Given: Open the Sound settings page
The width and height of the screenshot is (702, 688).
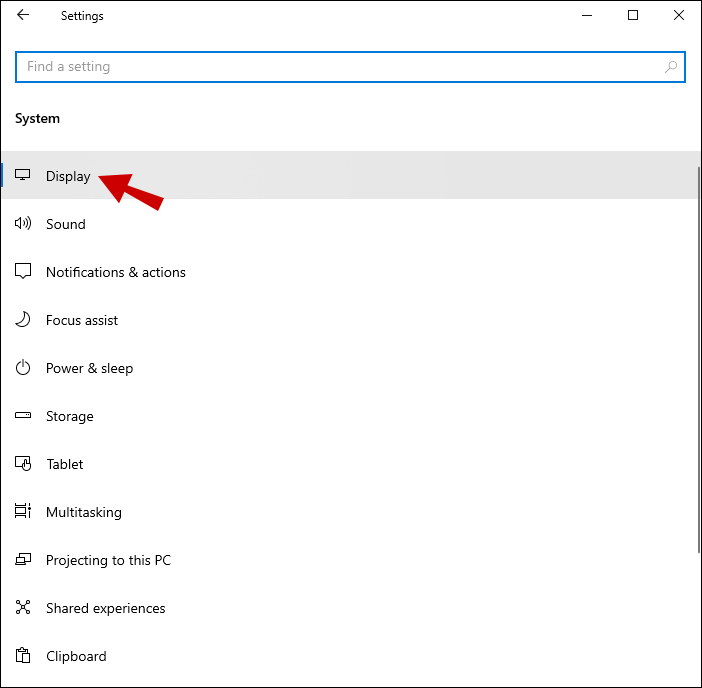Looking at the screenshot, I should click(x=66, y=224).
